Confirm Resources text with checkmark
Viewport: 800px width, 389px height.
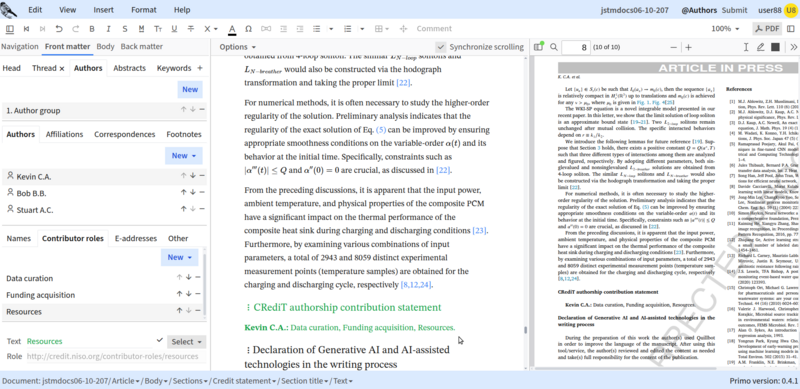pos(160,340)
